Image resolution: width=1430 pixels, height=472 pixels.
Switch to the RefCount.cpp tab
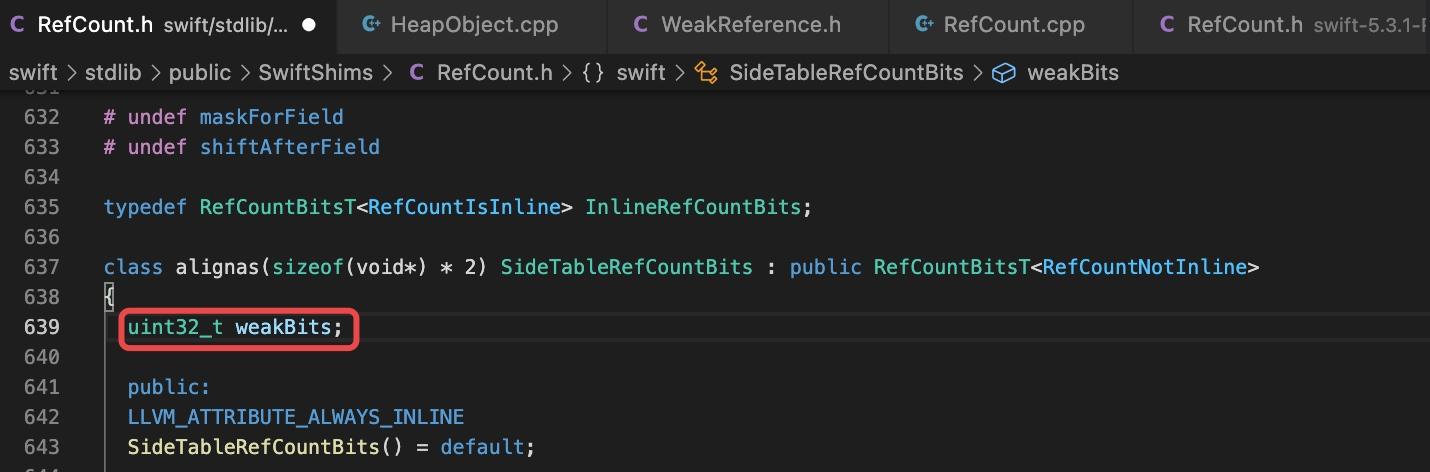point(1011,25)
